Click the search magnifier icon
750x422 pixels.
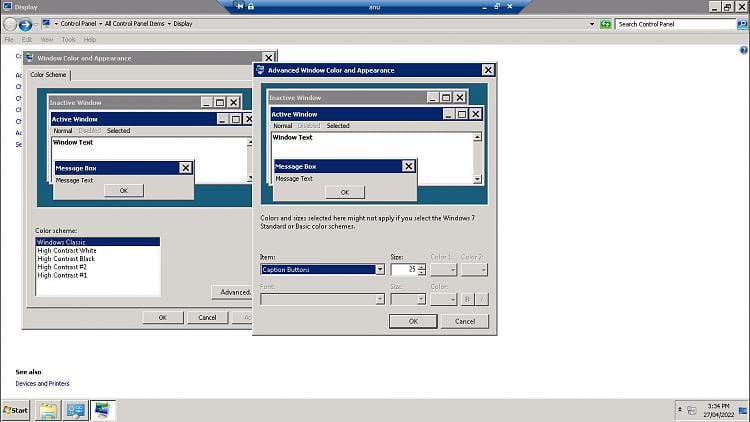tap(742, 24)
